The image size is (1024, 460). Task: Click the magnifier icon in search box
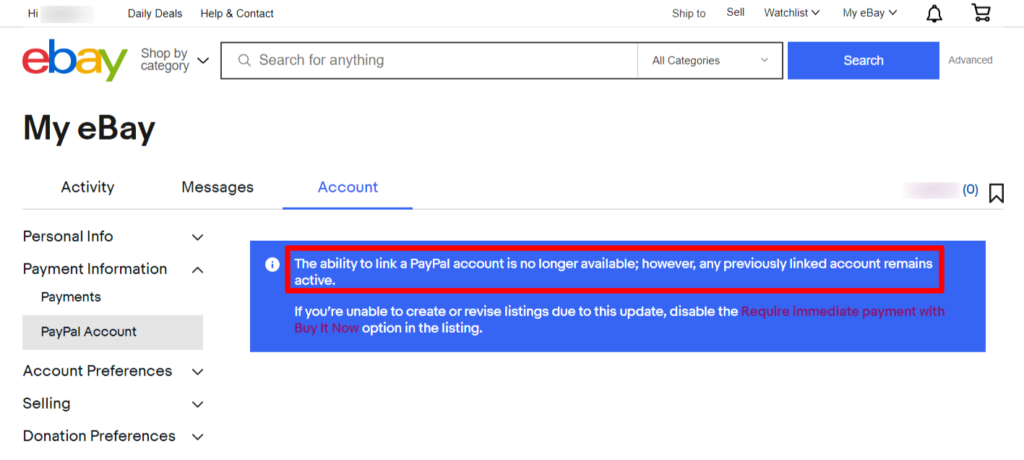click(244, 60)
